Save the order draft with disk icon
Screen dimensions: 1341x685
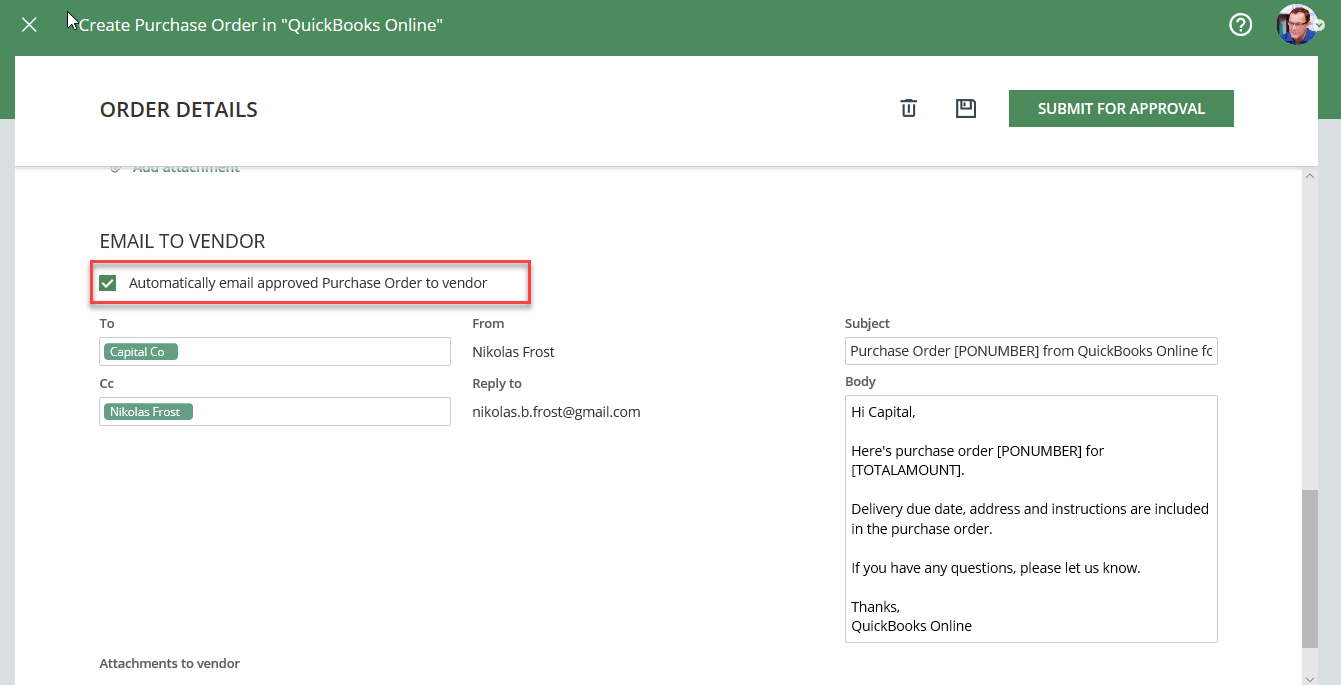pos(966,108)
